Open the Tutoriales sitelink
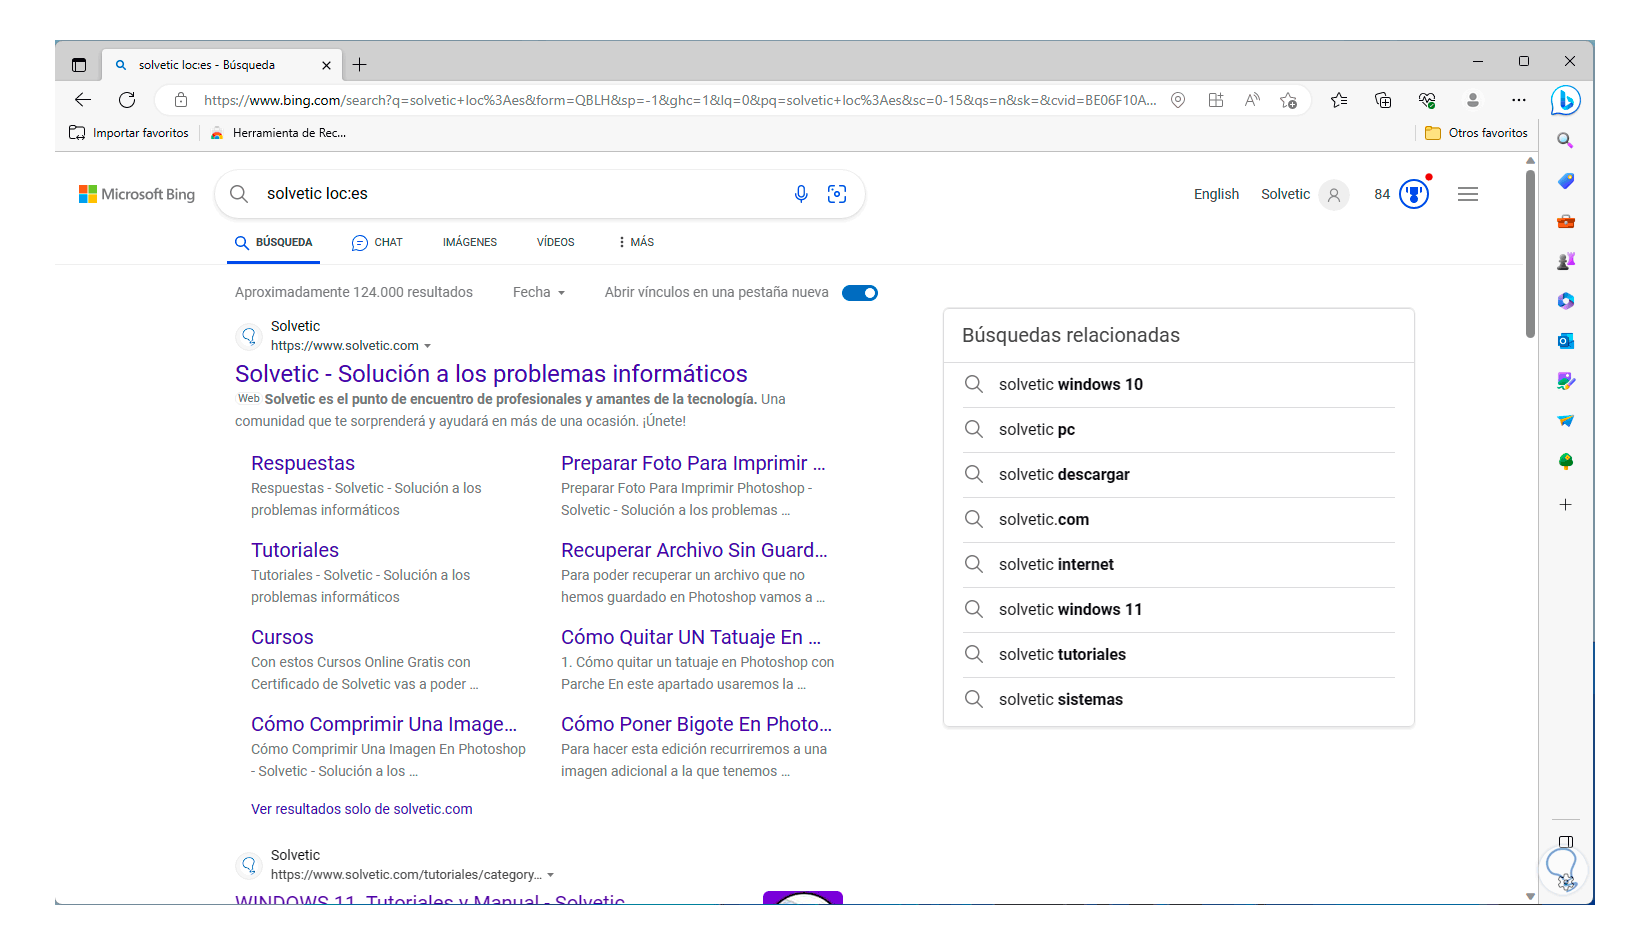The width and height of the screenshot is (1649, 945). [x=295, y=550]
